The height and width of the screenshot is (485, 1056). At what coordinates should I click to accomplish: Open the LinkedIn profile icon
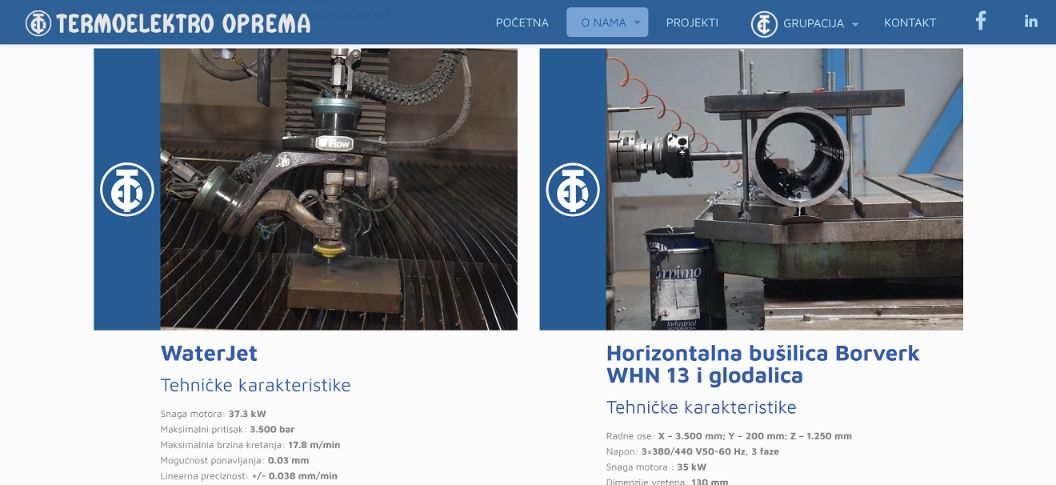[1031, 21]
